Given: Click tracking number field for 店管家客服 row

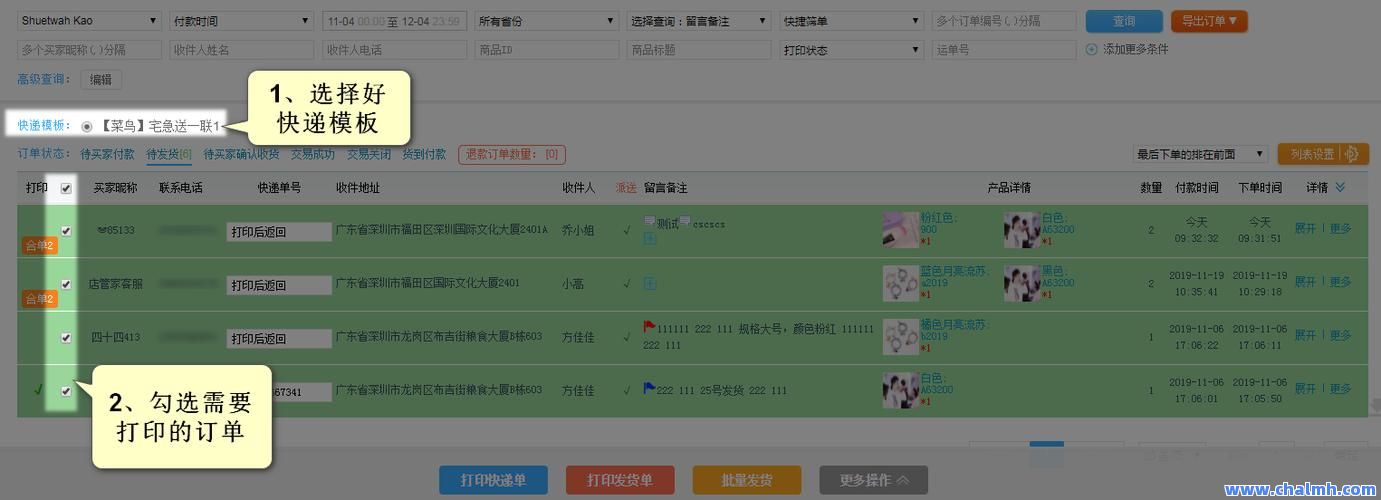Looking at the screenshot, I should point(279,285).
